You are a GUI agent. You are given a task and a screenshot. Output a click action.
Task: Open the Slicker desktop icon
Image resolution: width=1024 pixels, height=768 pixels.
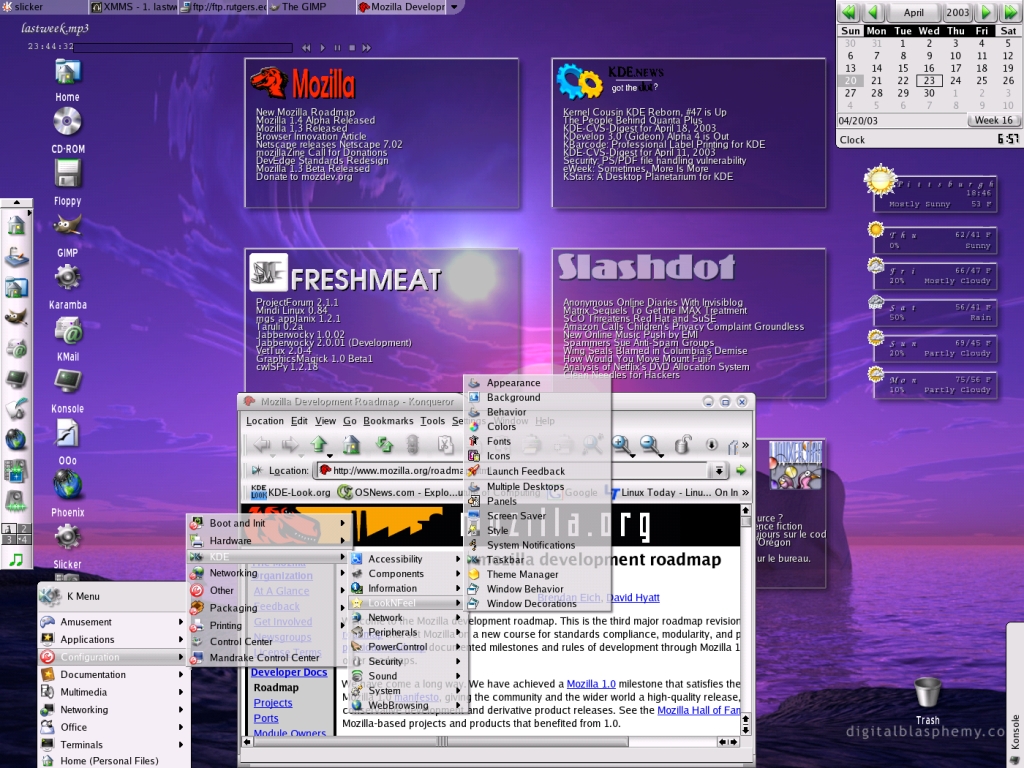point(67,537)
